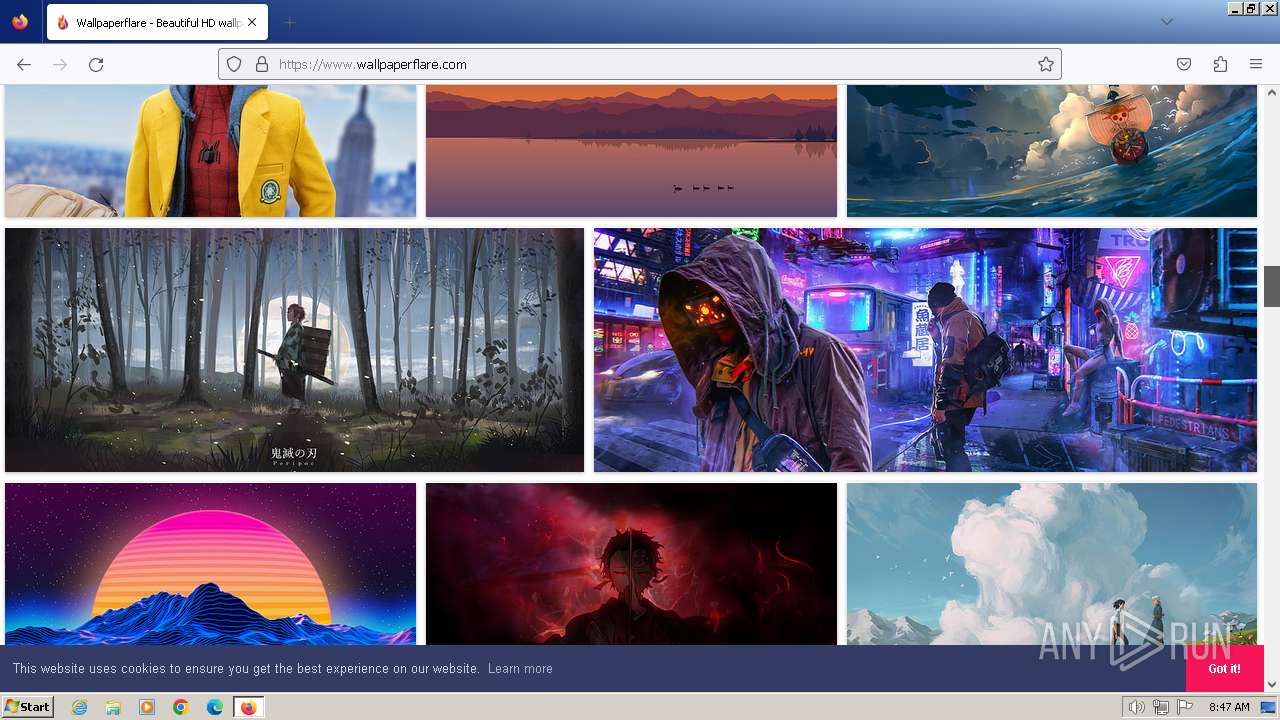Click the network tray icon

[1161, 707]
